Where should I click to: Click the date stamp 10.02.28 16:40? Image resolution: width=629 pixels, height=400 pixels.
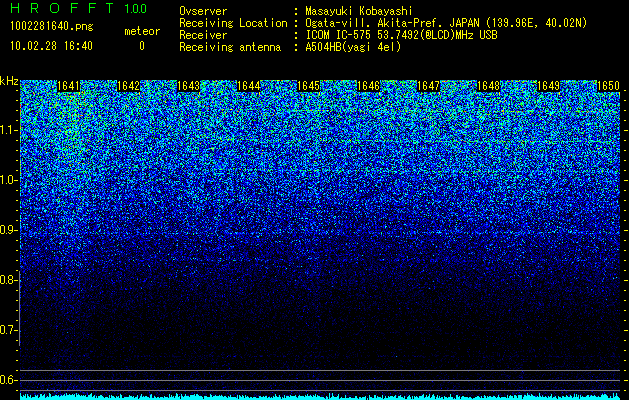click(x=51, y=46)
